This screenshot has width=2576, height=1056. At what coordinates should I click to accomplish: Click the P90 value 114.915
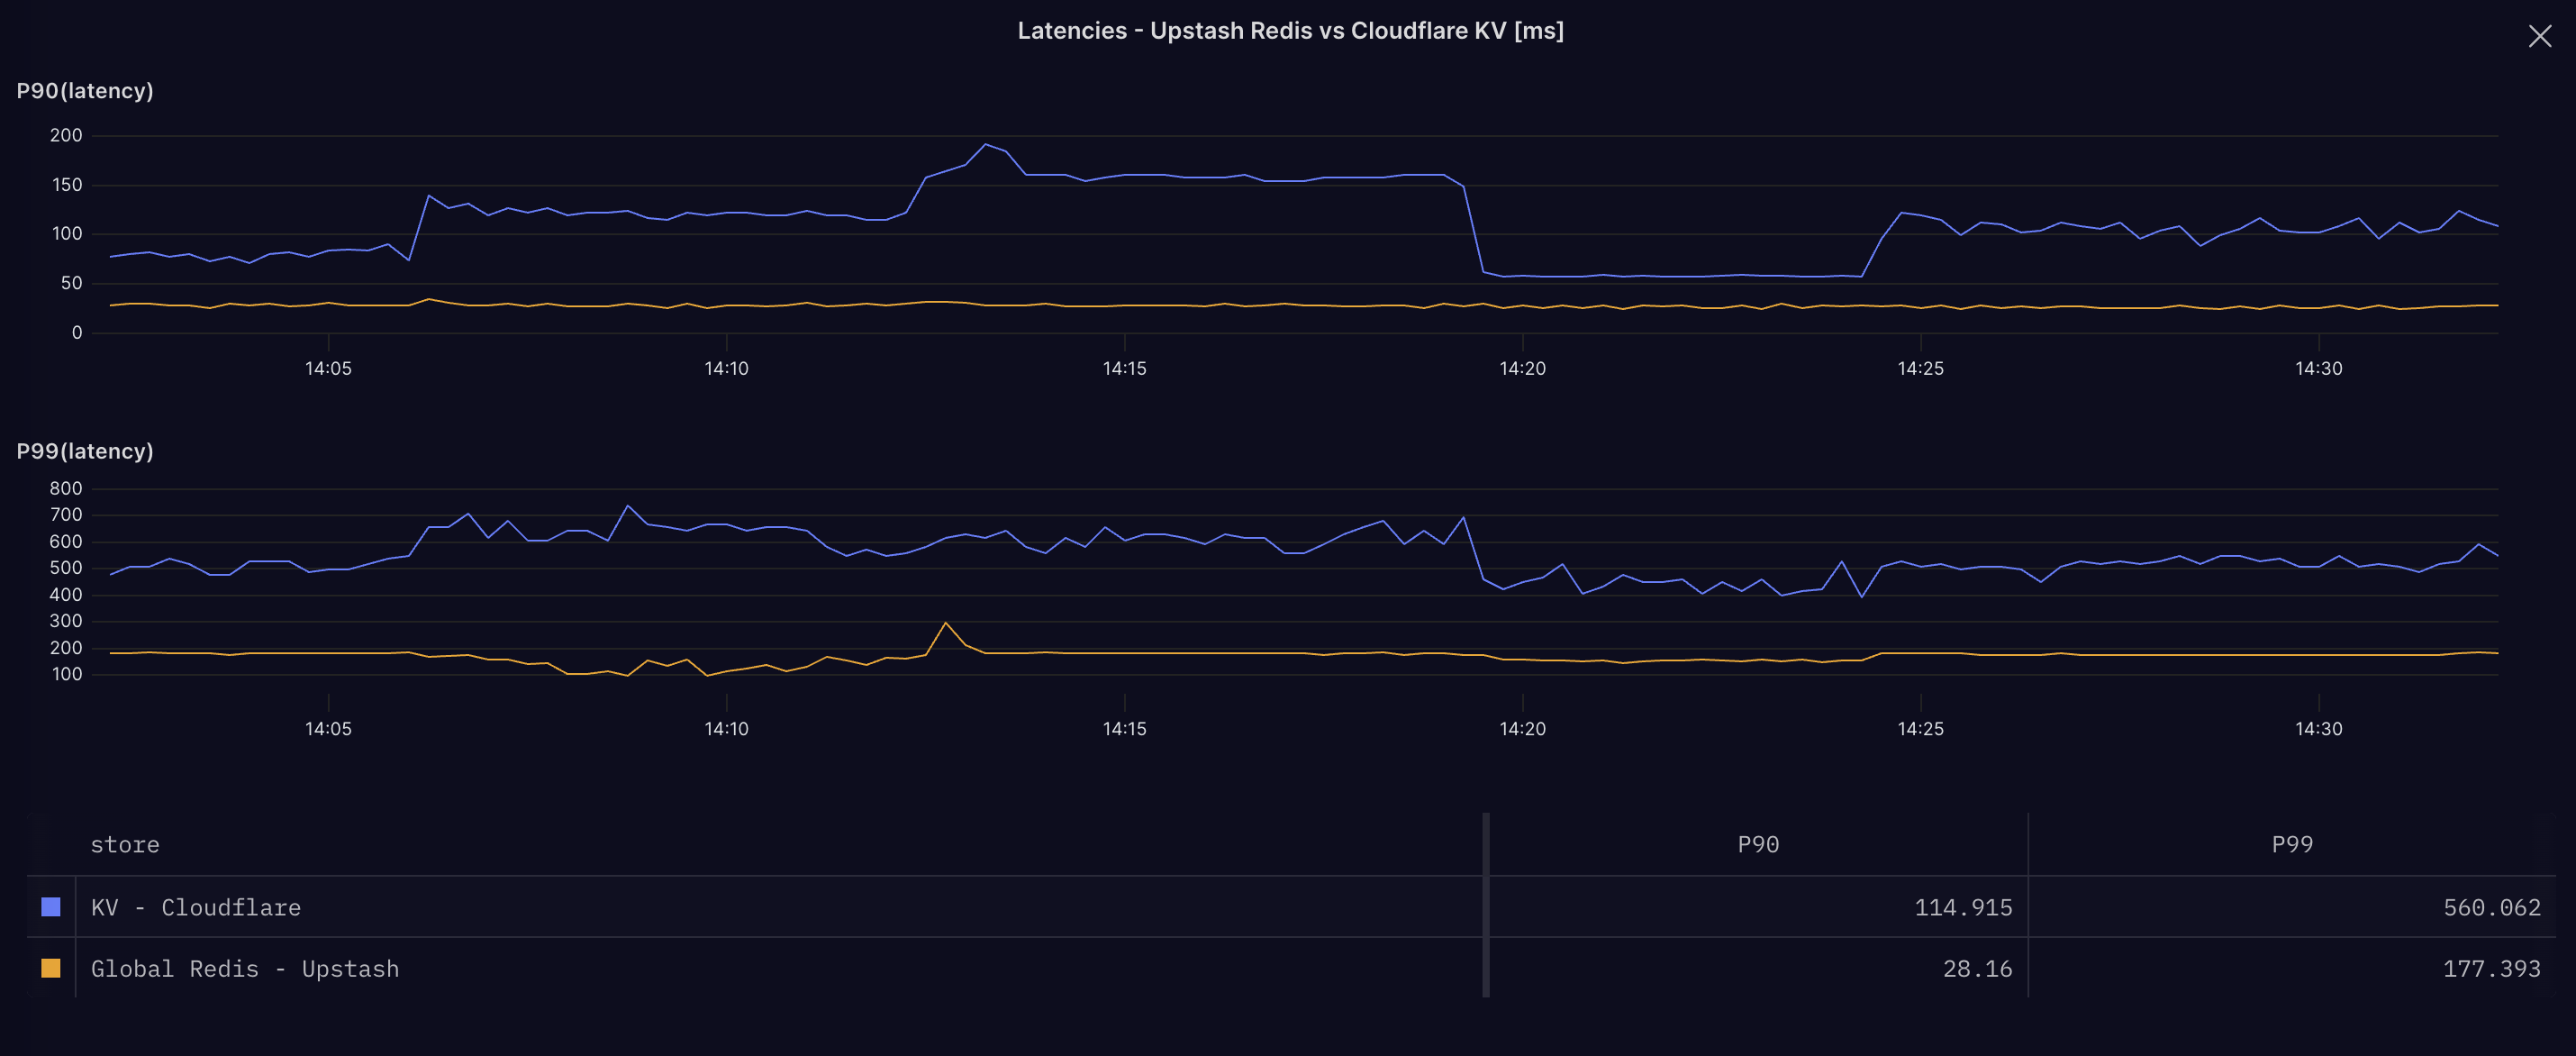click(1962, 908)
